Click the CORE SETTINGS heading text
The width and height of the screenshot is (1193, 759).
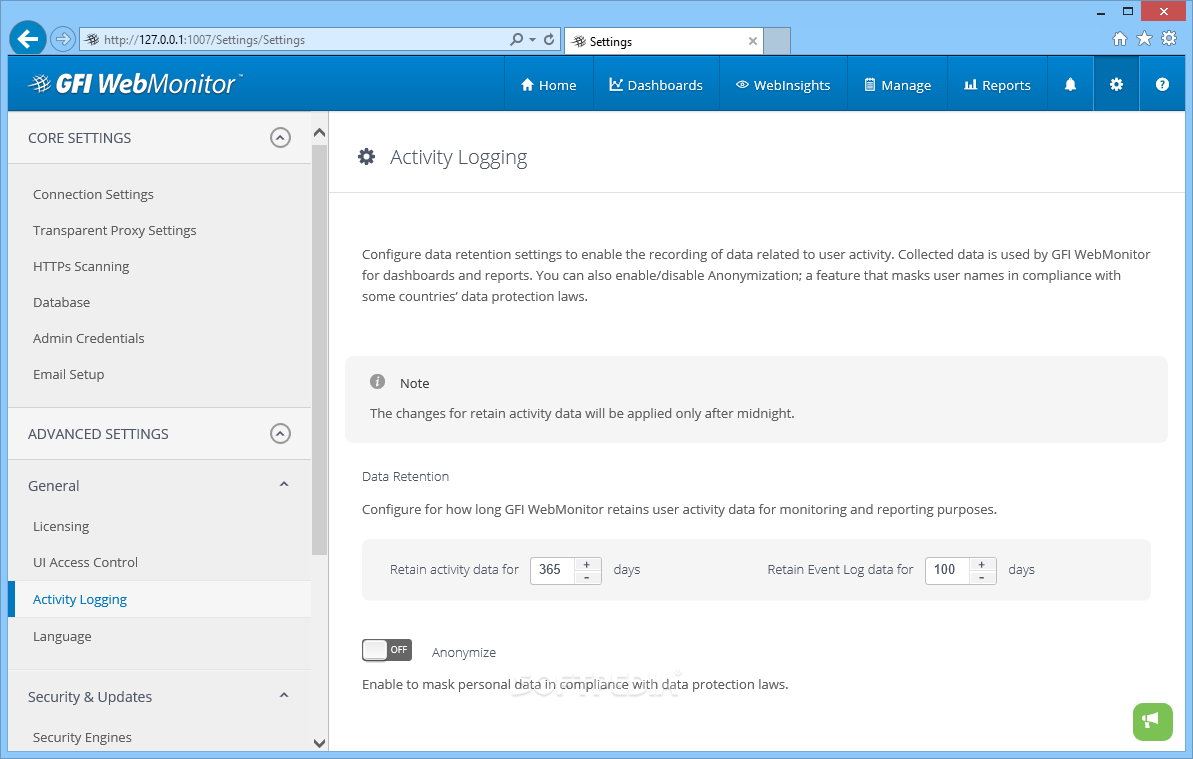(79, 138)
